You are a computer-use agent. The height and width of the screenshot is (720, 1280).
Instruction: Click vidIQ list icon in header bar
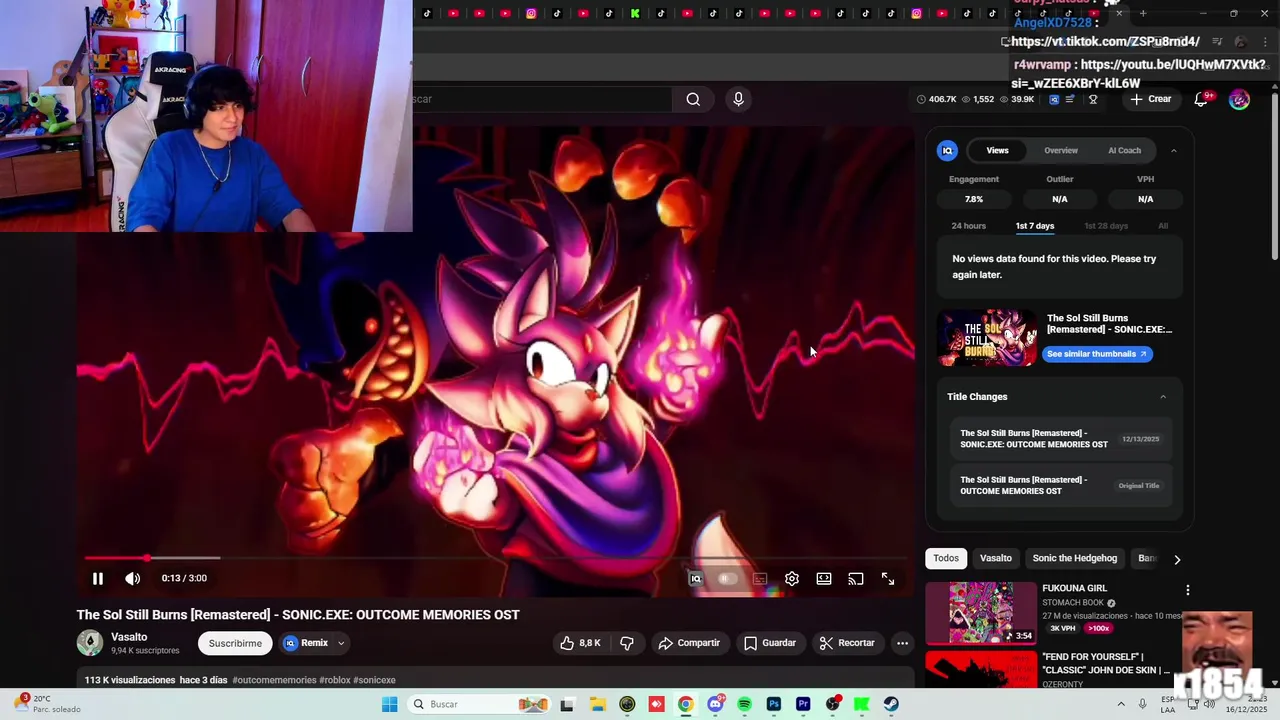point(1070,99)
